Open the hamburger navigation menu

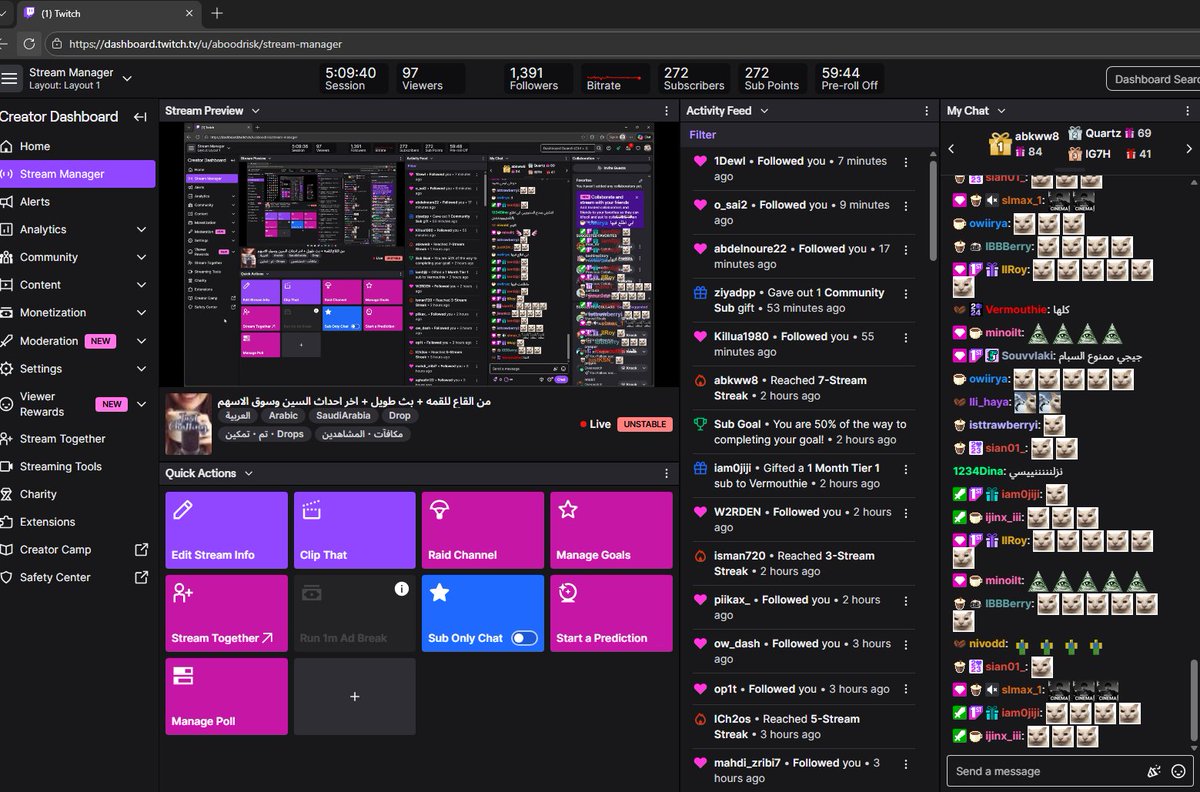(10, 78)
